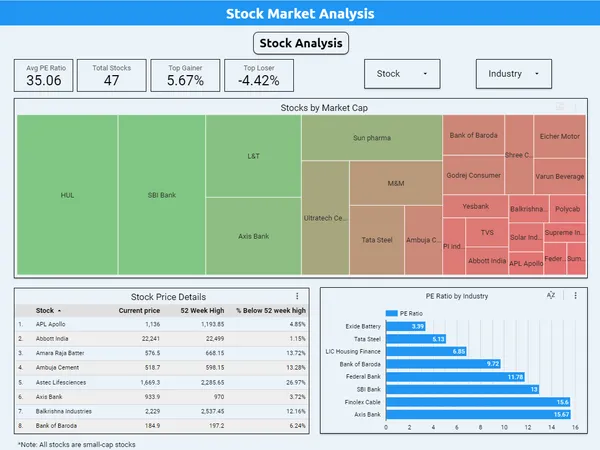Viewport: 600px width, 450px height.
Task: Select the APL Apollo treemap block
Action: pos(526,263)
